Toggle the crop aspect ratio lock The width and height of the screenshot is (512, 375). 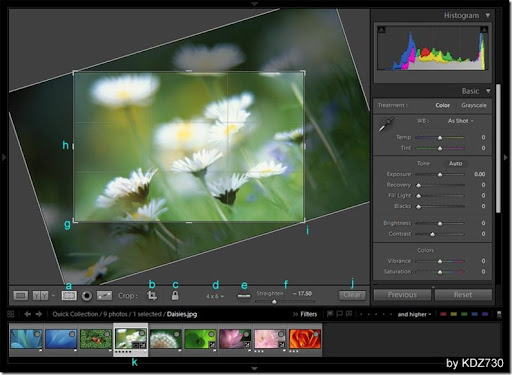(x=175, y=295)
